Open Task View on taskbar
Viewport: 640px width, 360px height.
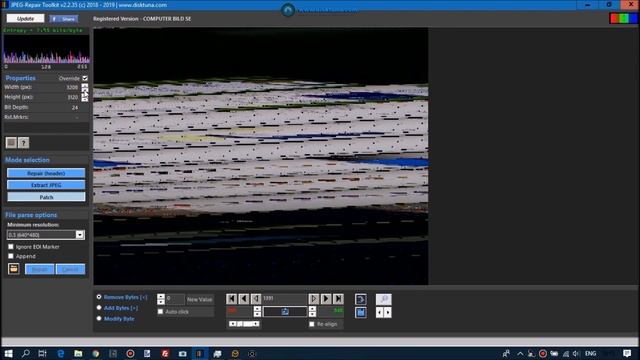[x=42, y=353]
